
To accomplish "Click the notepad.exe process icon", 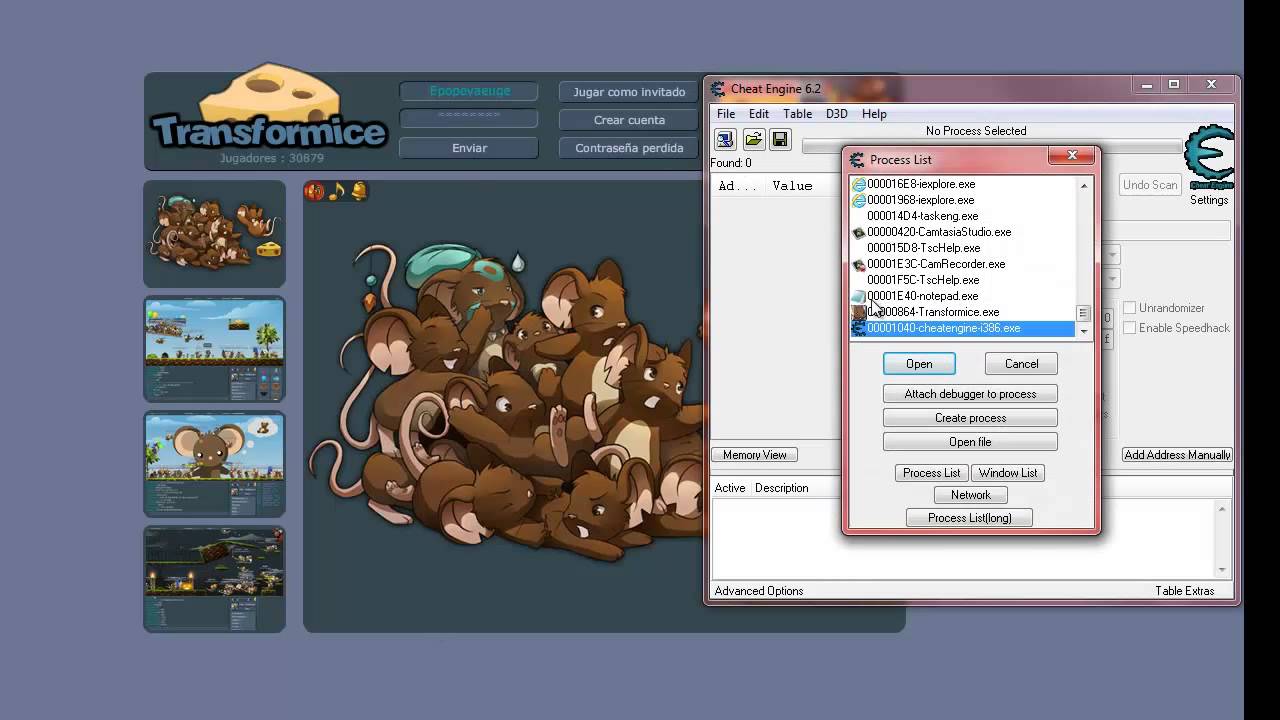I will click(x=858, y=296).
